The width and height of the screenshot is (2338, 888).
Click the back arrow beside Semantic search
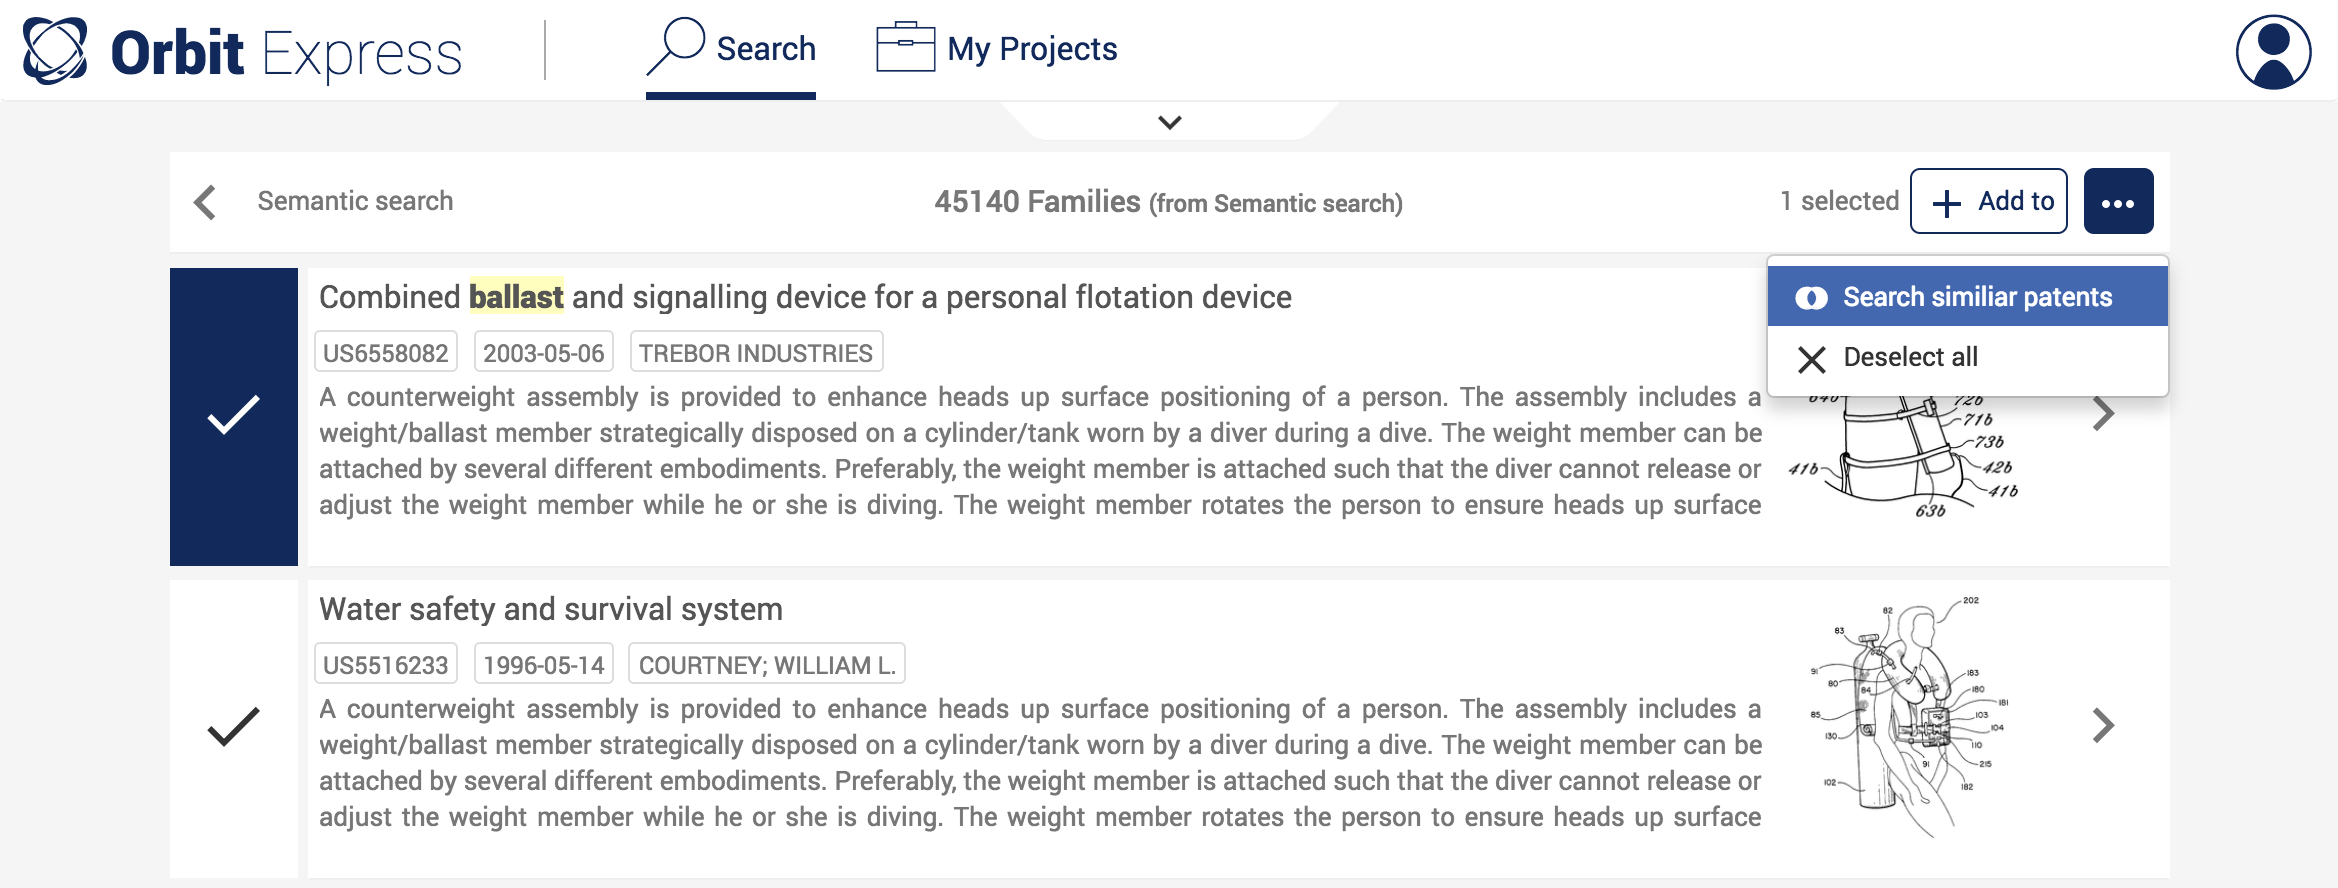pyautogui.click(x=206, y=202)
